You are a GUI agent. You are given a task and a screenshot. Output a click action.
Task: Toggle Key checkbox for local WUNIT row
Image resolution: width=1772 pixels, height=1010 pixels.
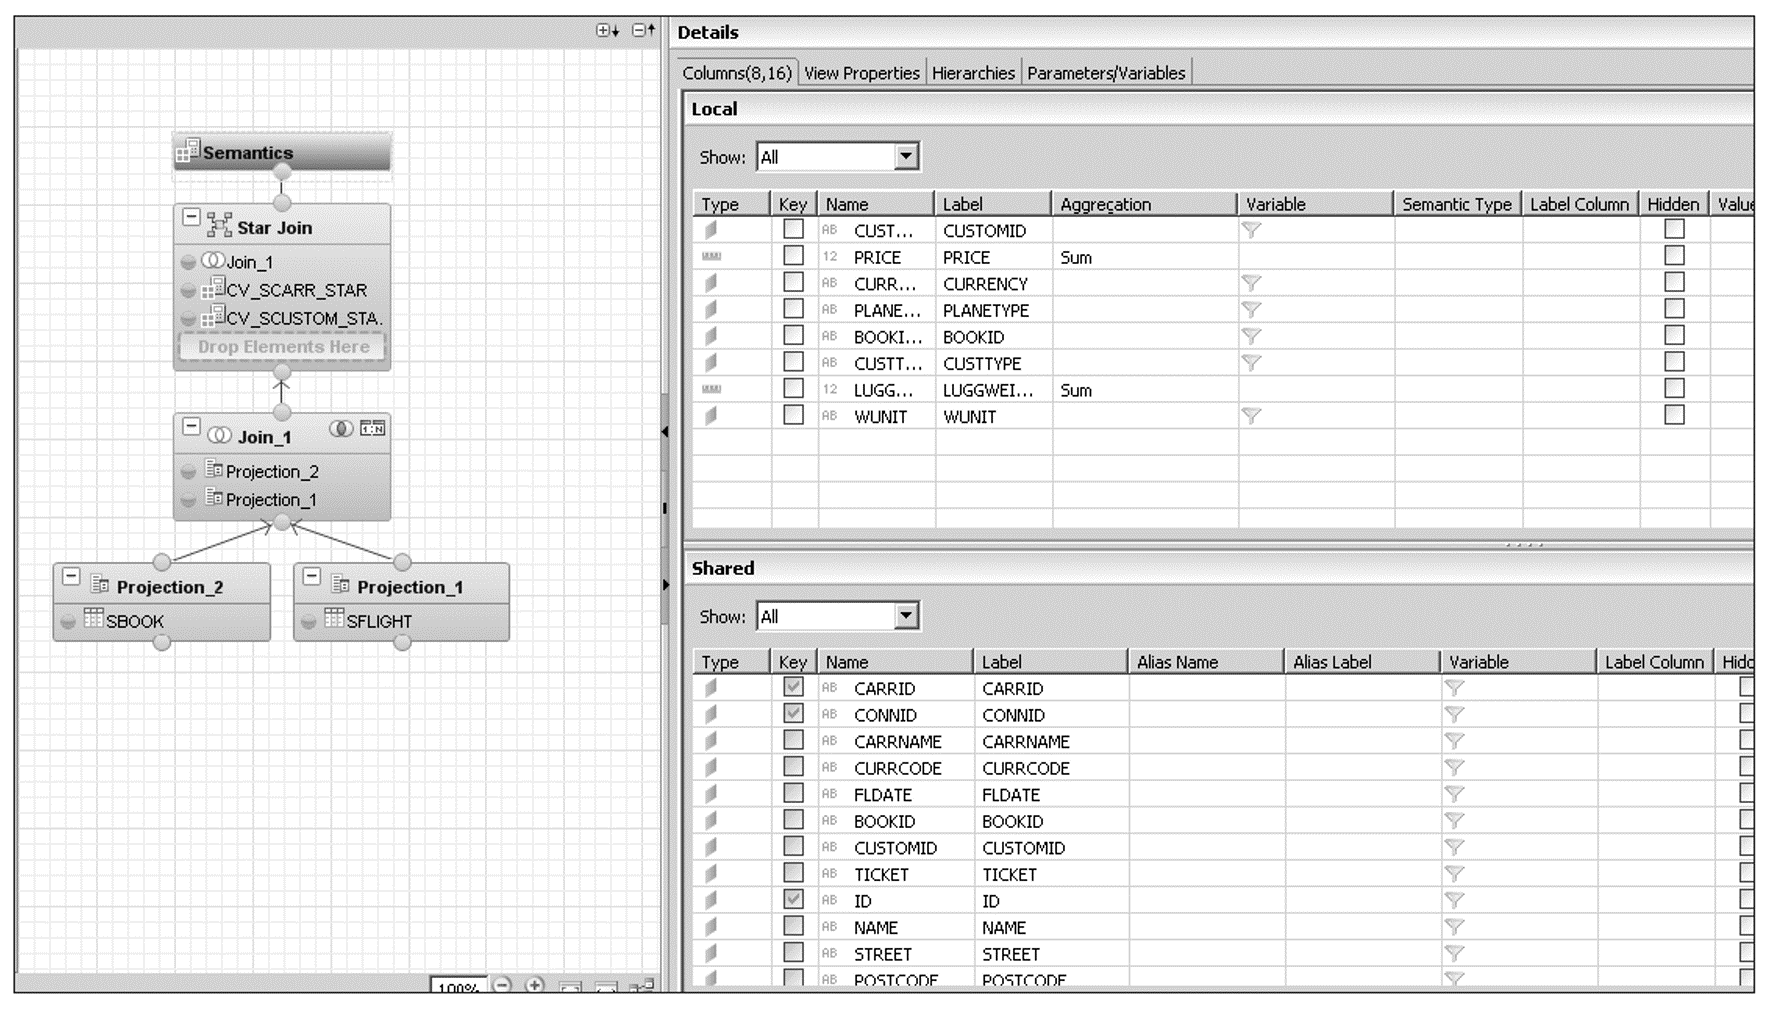(x=793, y=415)
